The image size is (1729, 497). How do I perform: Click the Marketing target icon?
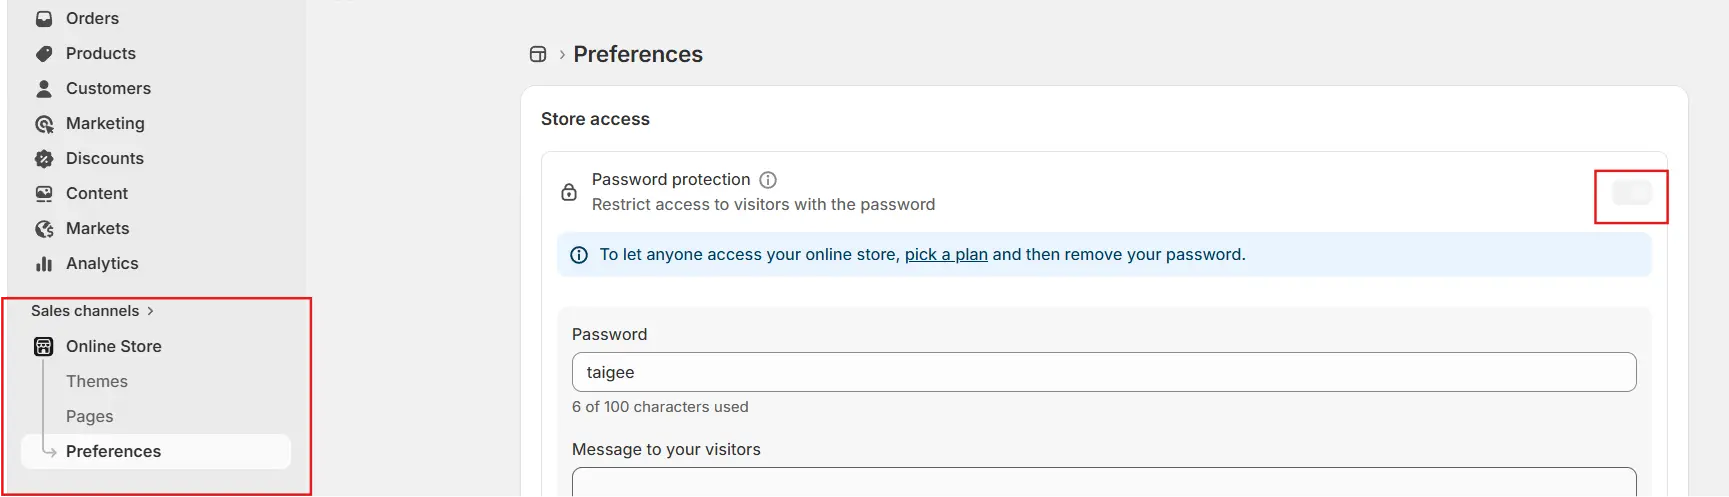point(44,124)
